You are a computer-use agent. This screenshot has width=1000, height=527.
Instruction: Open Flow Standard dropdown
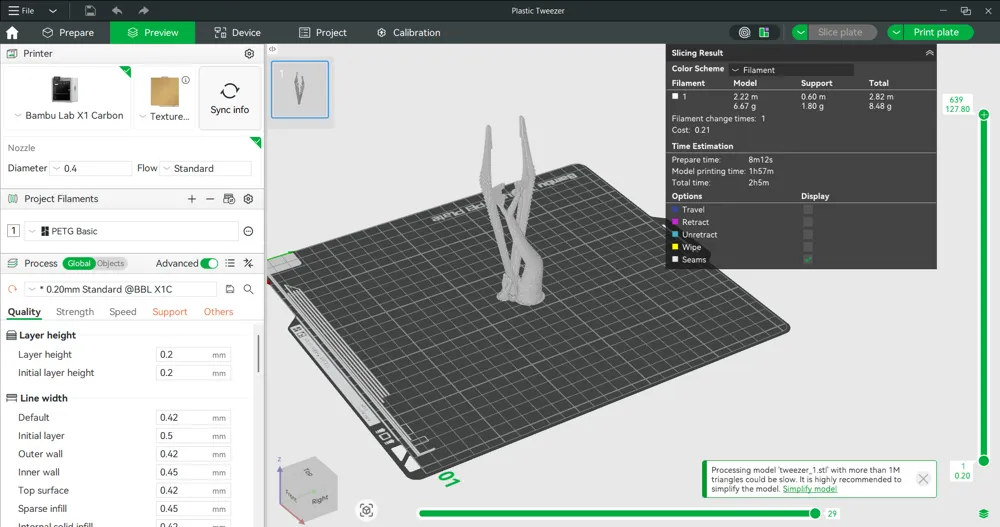point(205,168)
